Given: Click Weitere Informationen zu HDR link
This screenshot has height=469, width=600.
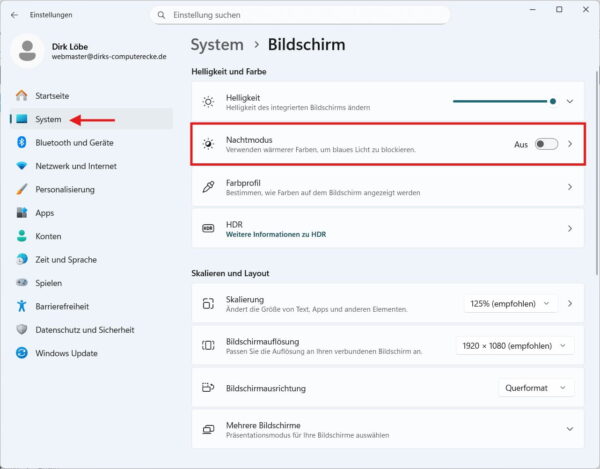Looking at the screenshot, I should (x=276, y=234).
